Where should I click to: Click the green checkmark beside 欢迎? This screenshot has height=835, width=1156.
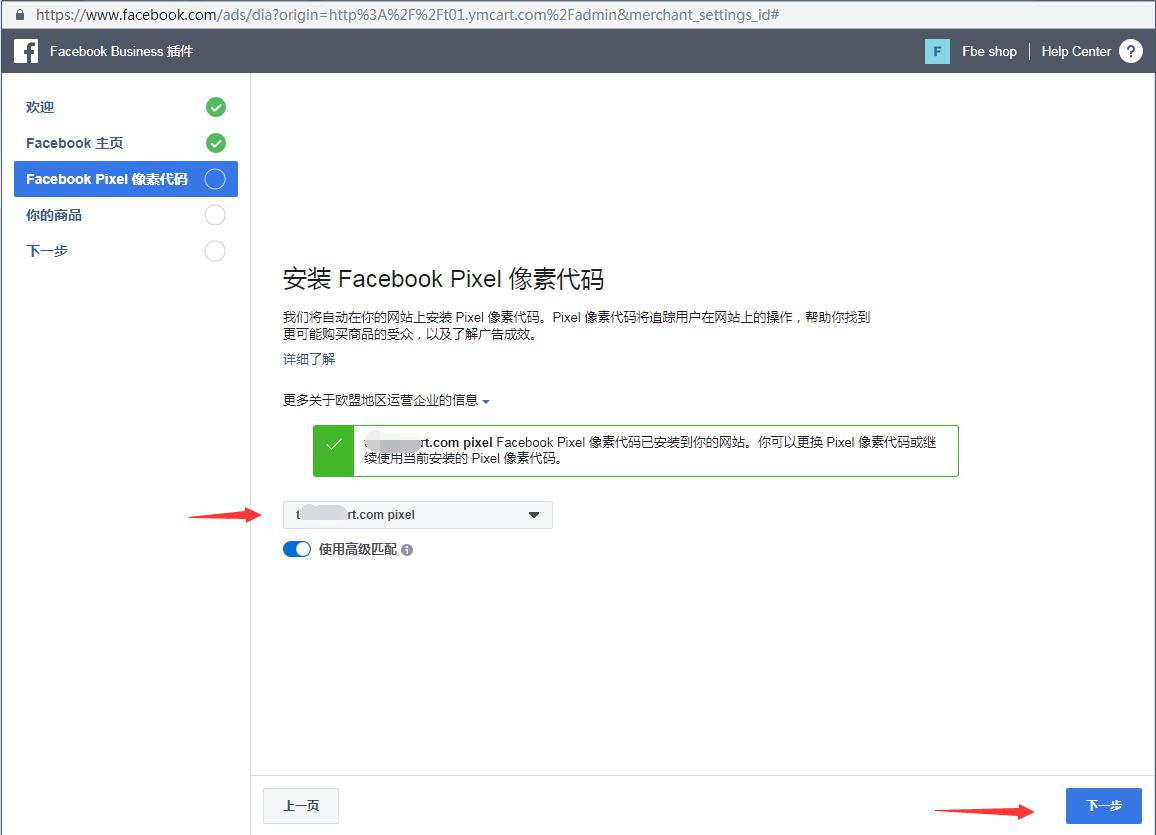tap(215, 107)
